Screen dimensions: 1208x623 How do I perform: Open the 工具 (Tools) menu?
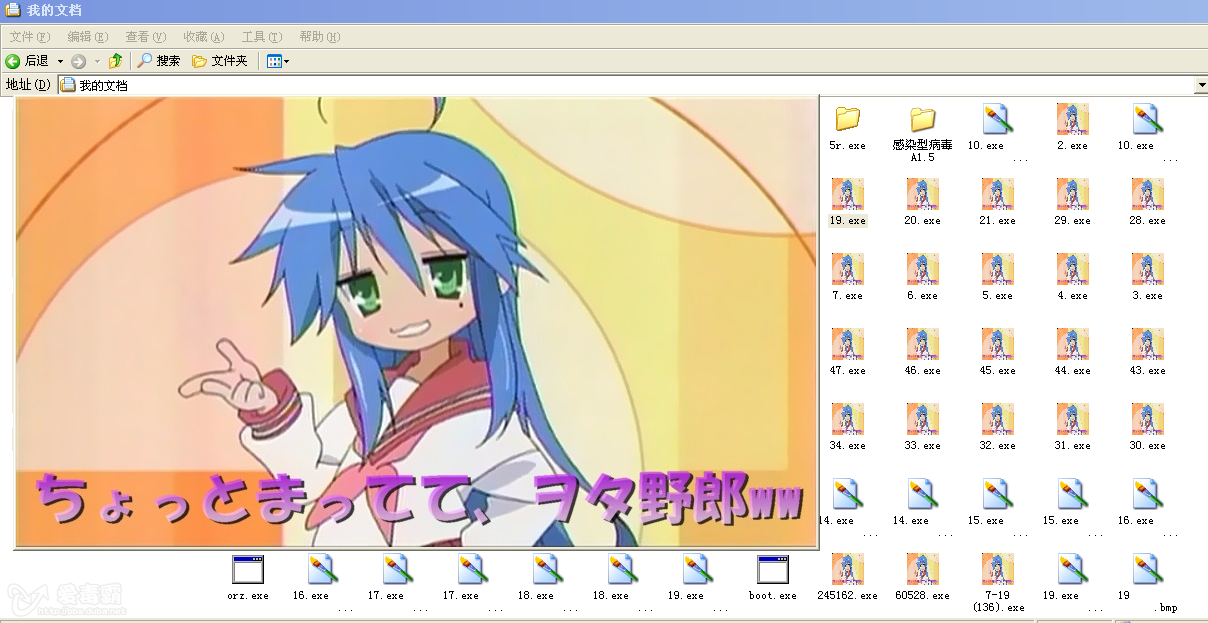[x=261, y=37]
